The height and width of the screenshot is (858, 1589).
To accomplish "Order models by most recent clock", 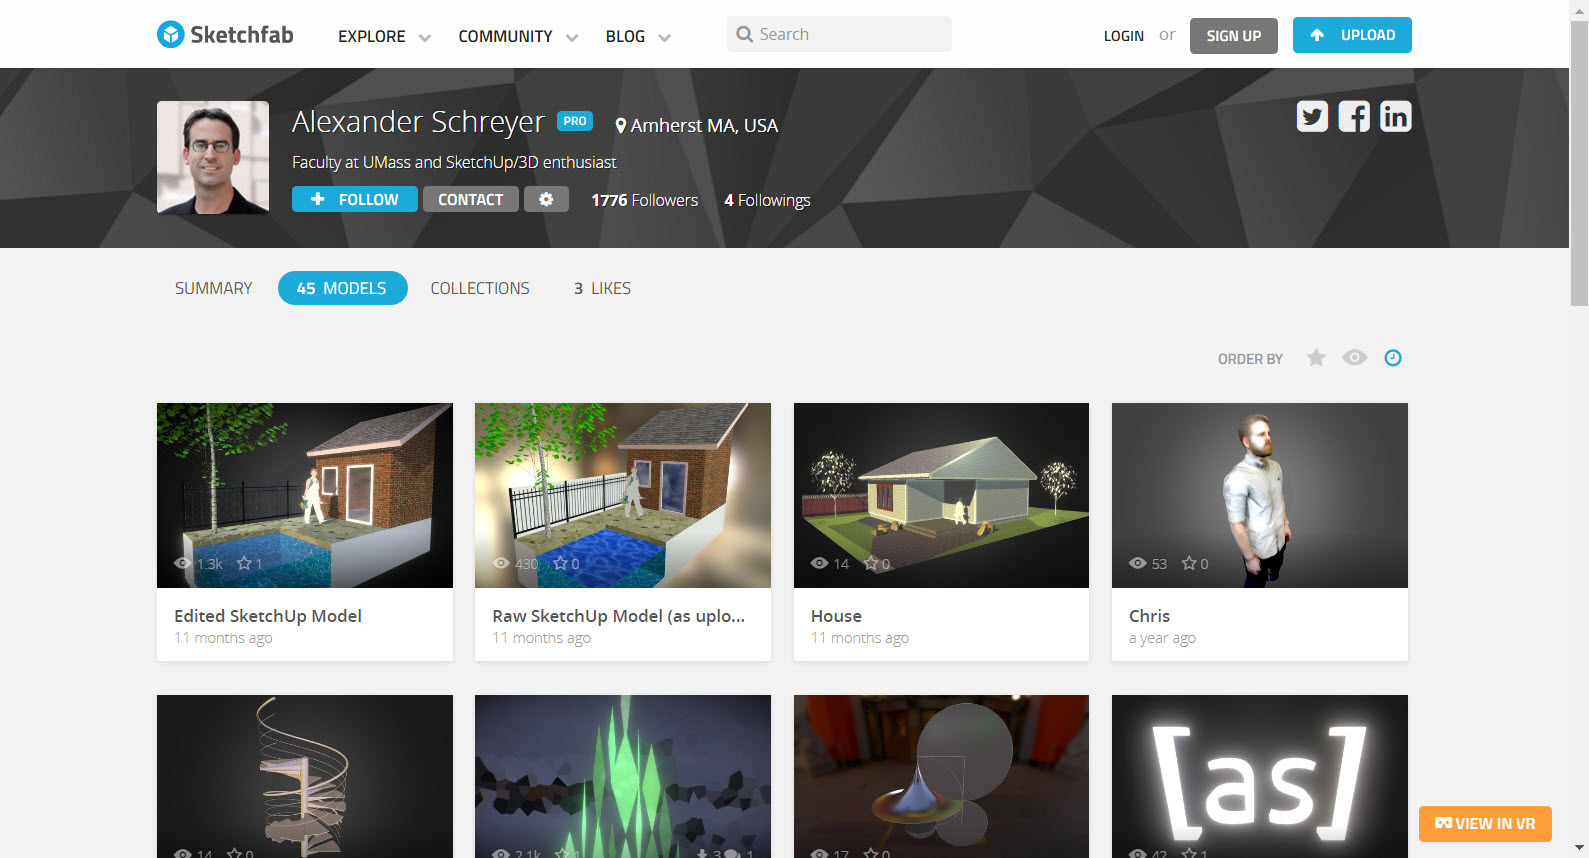I will tap(1393, 358).
